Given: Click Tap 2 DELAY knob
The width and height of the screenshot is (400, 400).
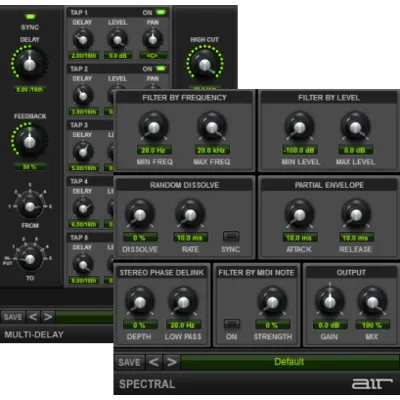Looking at the screenshot, I should [x=82, y=95].
